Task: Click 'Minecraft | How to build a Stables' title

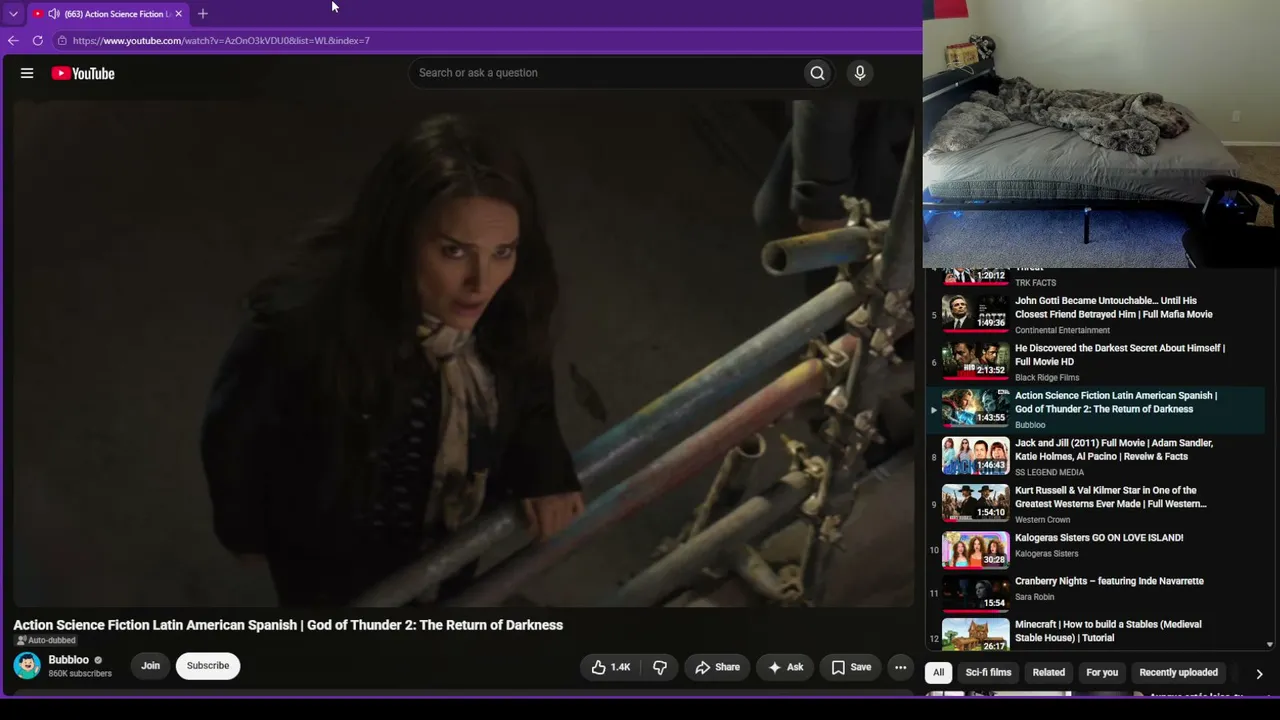Action: [x=1108, y=631]
